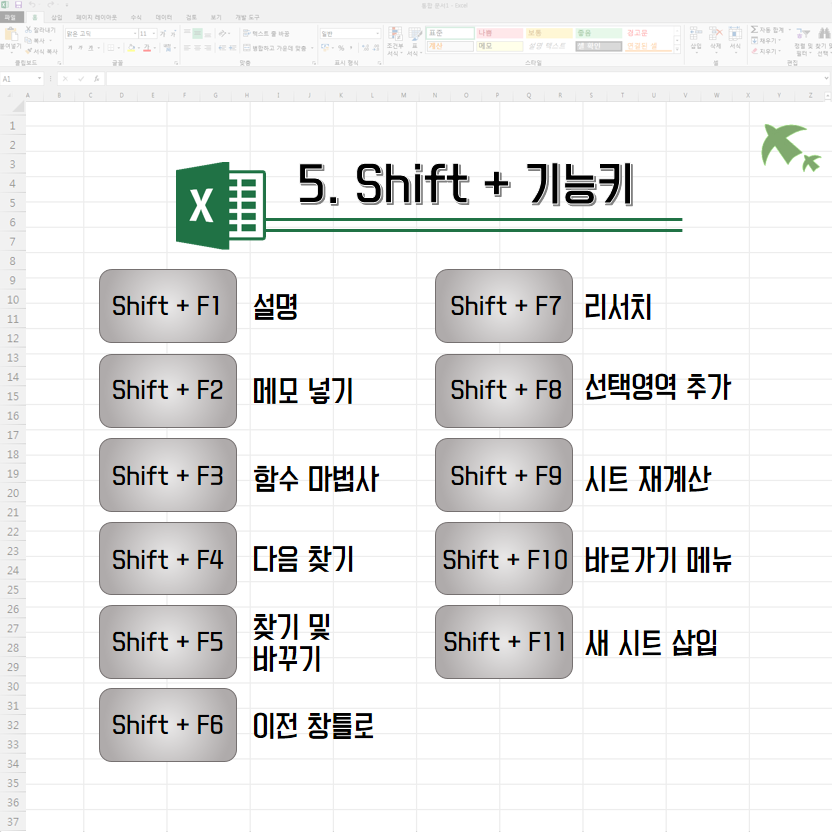Screen dimensions: 832x832
Task: Click the Save icon in quick access toolbar
Action: [17, 5]
